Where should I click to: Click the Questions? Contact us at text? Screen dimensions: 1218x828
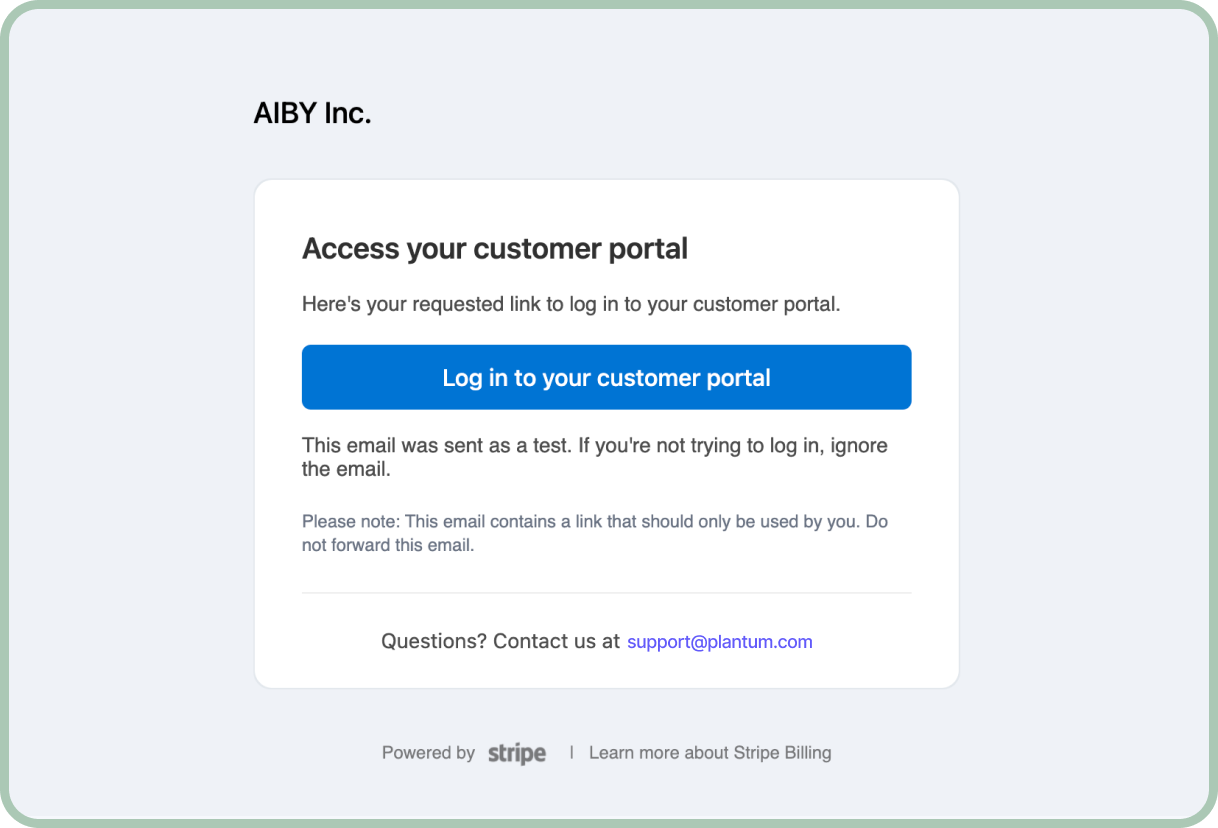500,642
